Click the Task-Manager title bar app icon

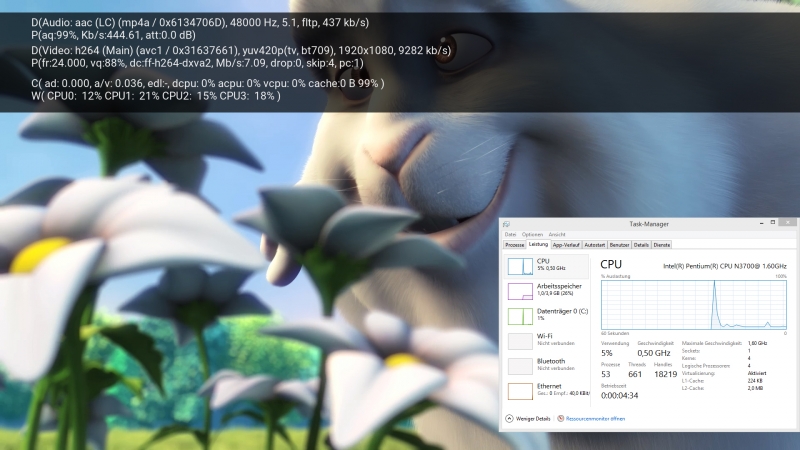pos(506,224)
